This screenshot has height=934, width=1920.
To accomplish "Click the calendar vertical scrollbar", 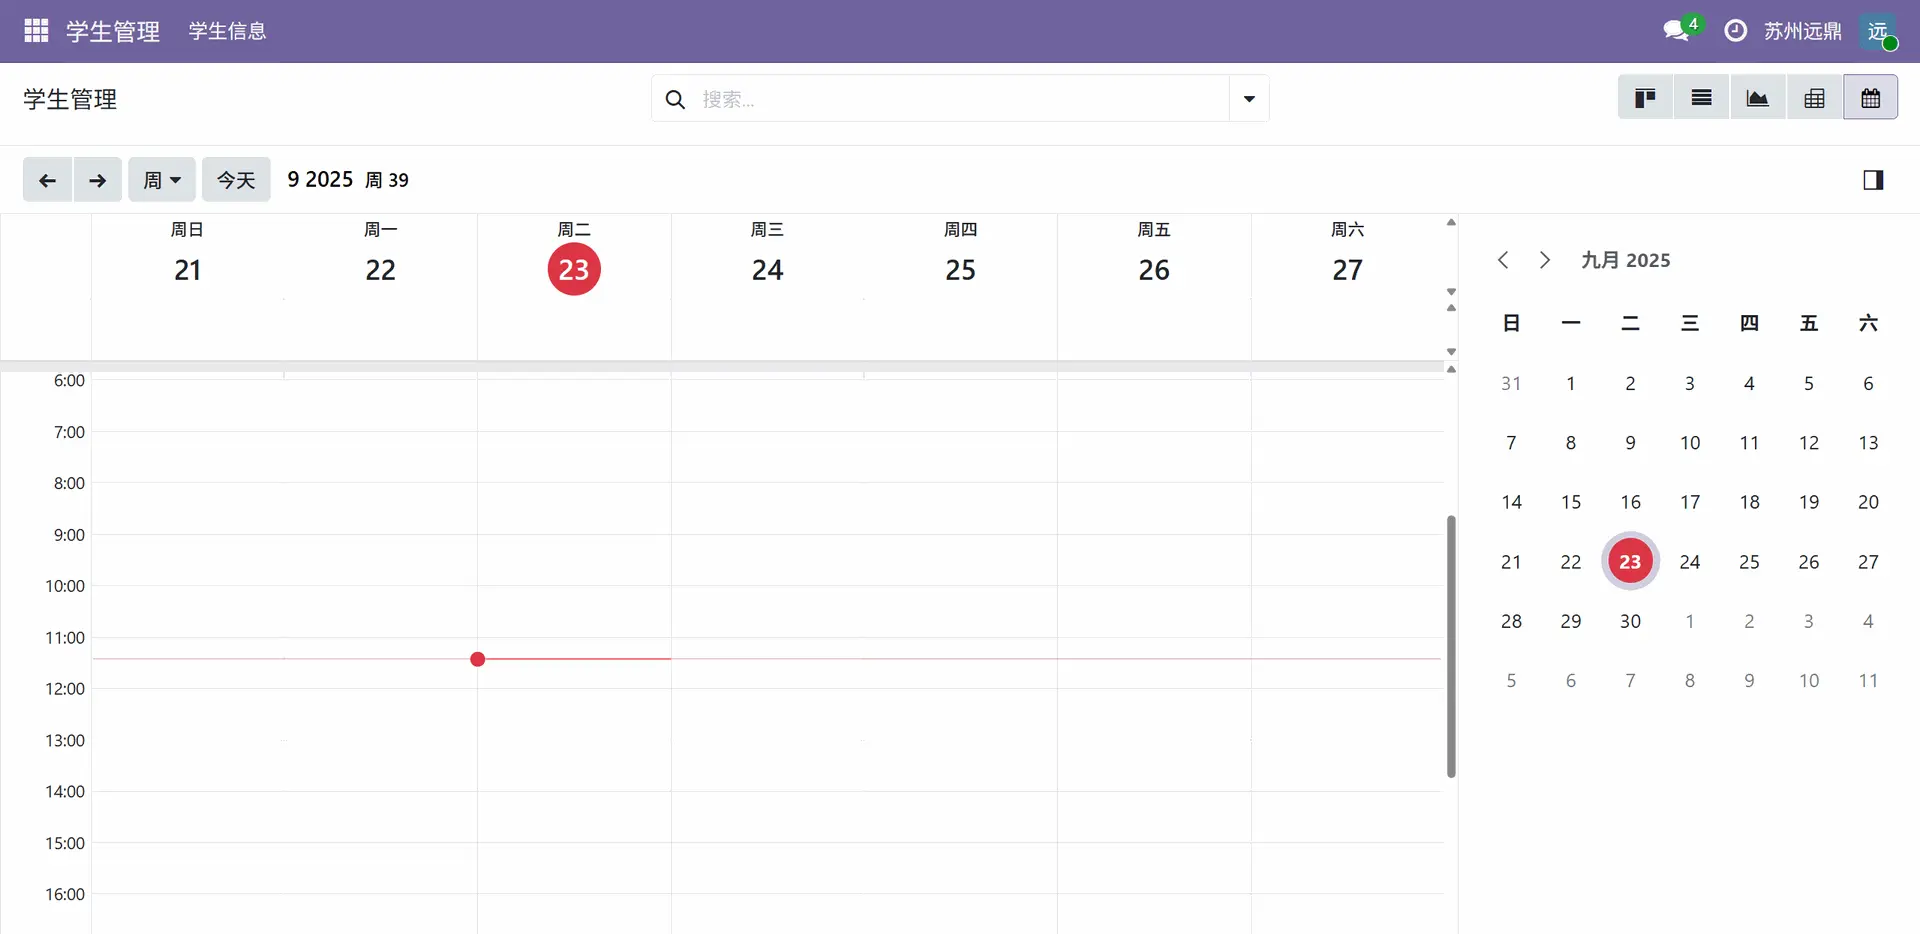I will (x=1451, y=646).
